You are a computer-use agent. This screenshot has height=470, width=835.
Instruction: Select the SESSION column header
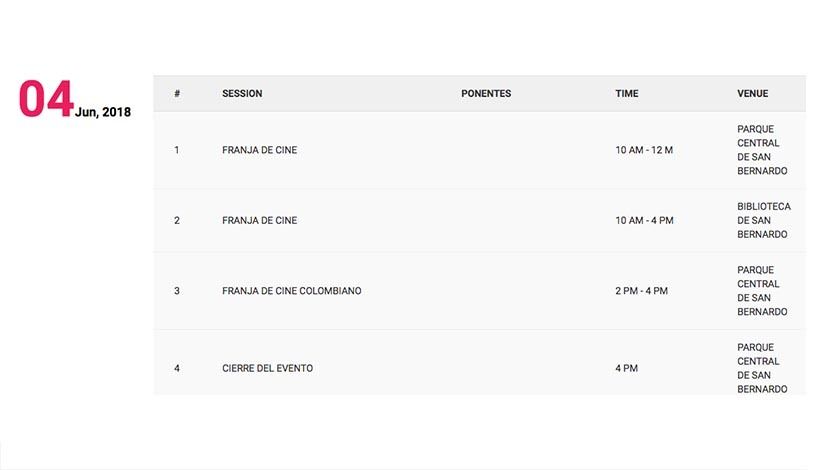[x=242, y=94]
